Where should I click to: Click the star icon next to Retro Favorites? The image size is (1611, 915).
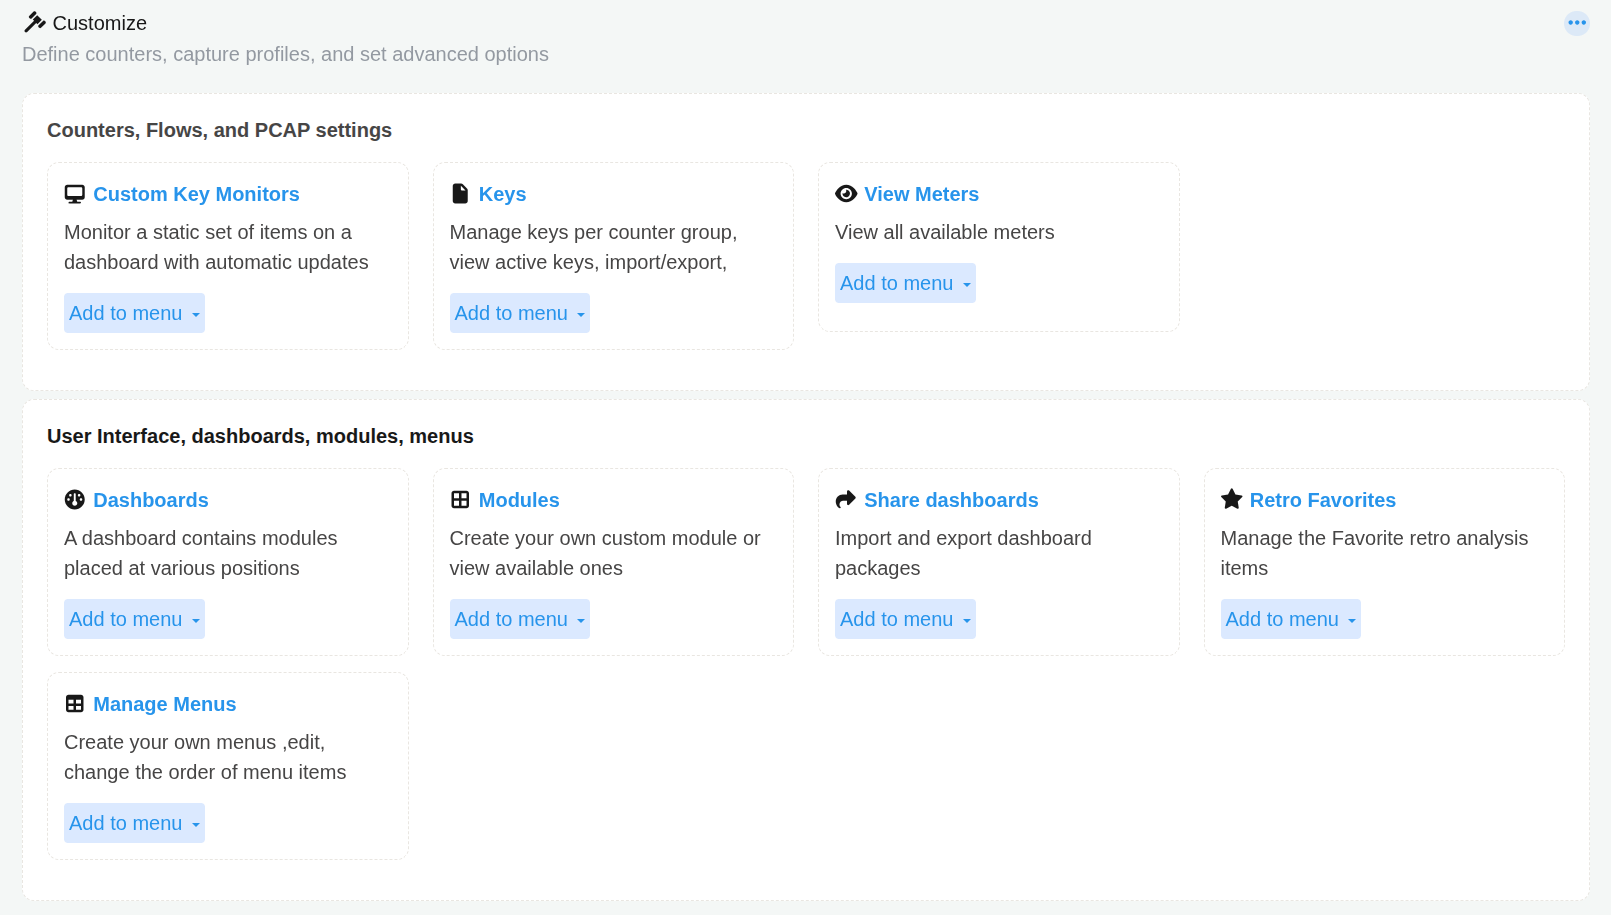(1232, 499)
